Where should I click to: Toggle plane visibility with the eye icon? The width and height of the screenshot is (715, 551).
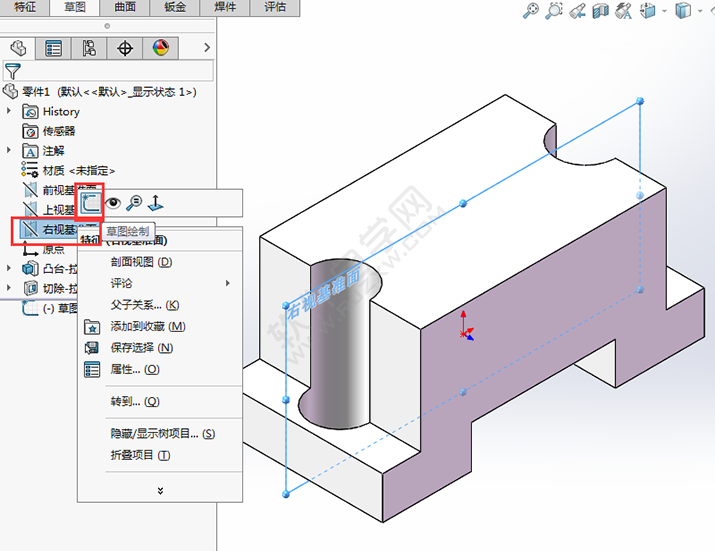point(113,203)
